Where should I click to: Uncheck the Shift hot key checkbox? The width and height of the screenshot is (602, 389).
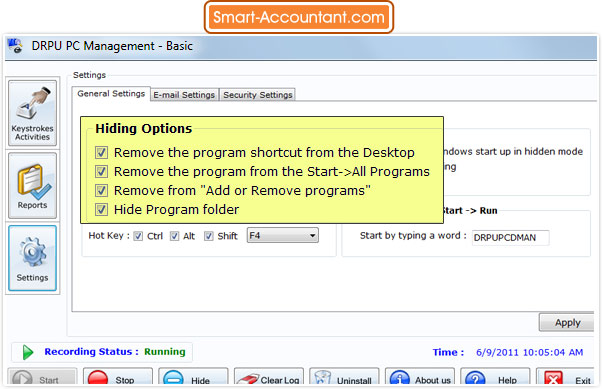(x=208, y=236)
